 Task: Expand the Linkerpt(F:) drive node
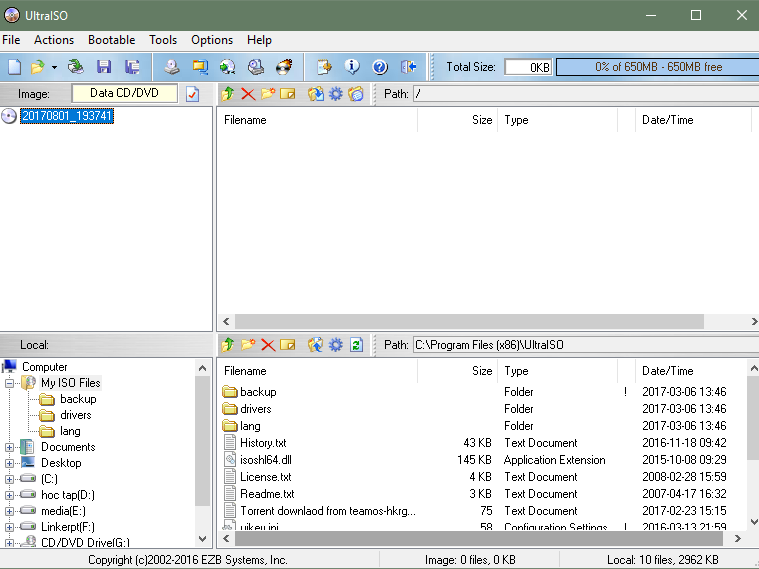(9, 527)
